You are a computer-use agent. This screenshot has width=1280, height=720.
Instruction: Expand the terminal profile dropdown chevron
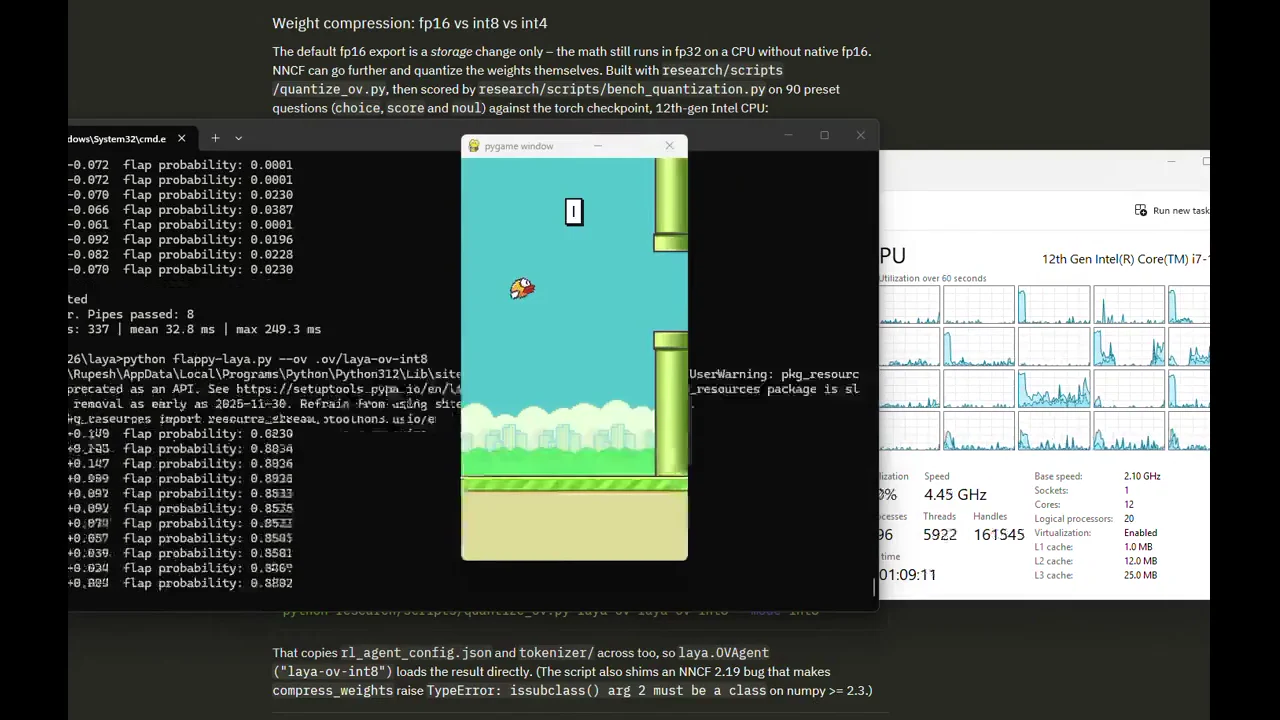[238, 138]
